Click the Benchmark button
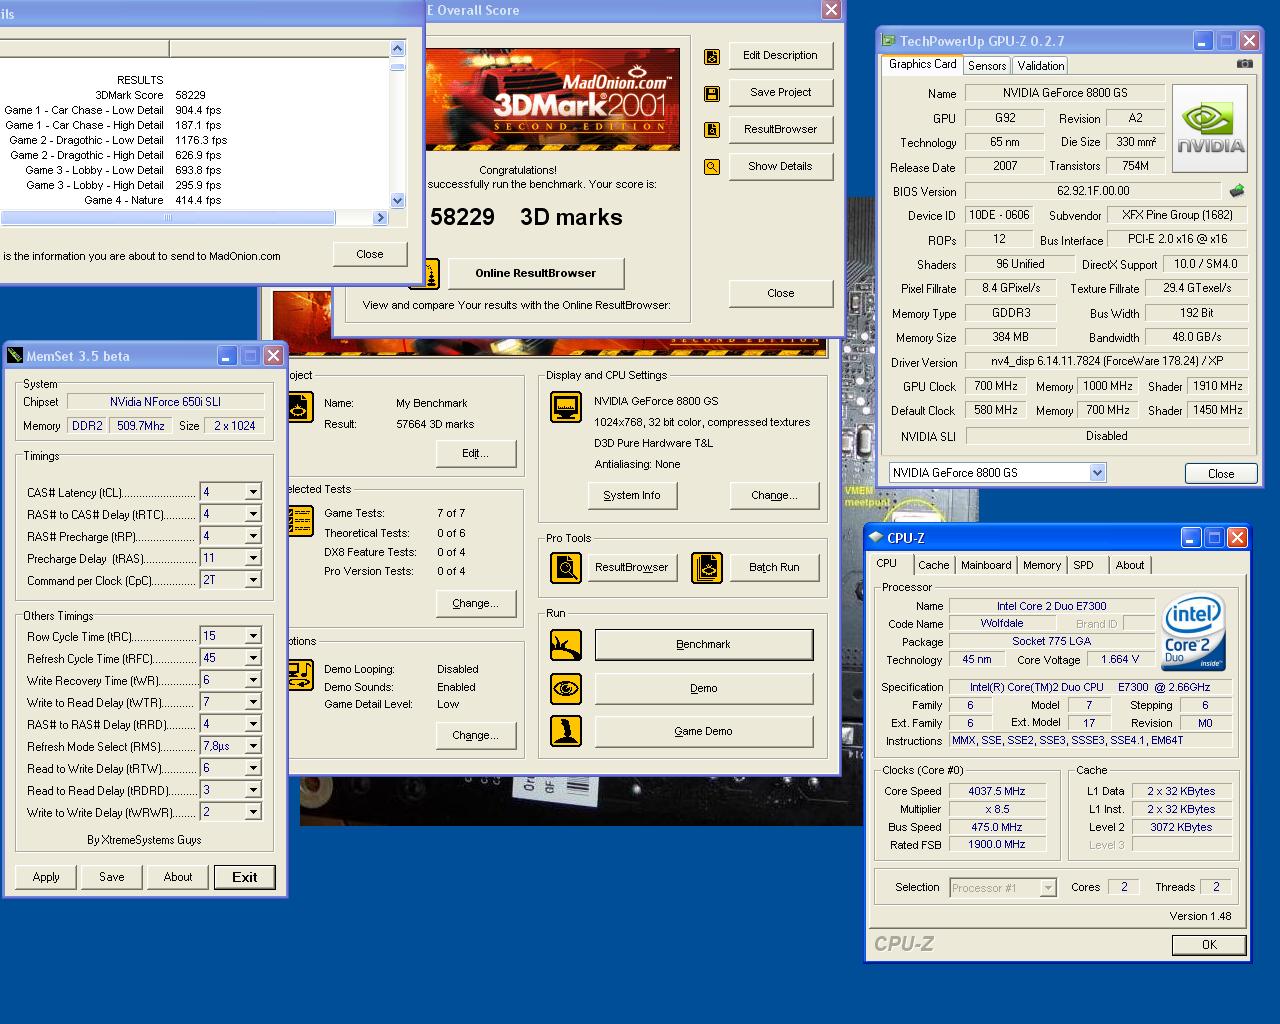Viewport: 1280px width, 1024px height. [704, 645]
